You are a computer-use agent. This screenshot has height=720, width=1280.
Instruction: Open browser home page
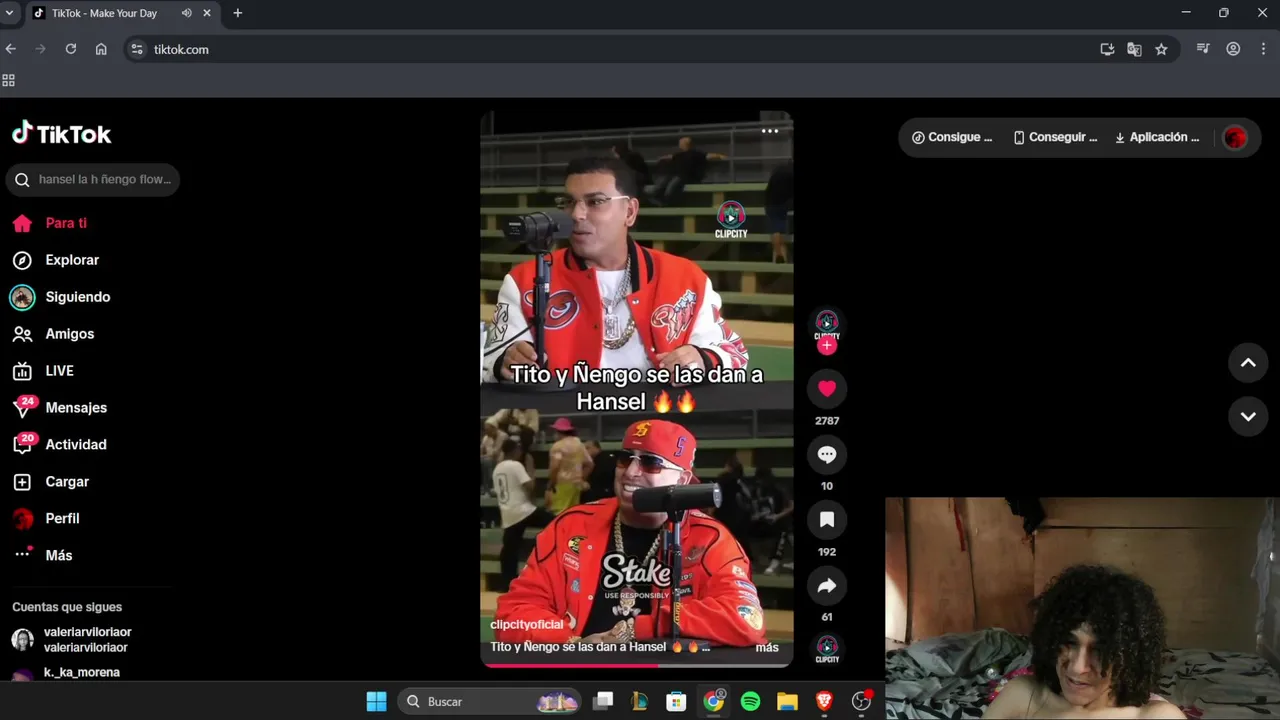tap(101, 49)
